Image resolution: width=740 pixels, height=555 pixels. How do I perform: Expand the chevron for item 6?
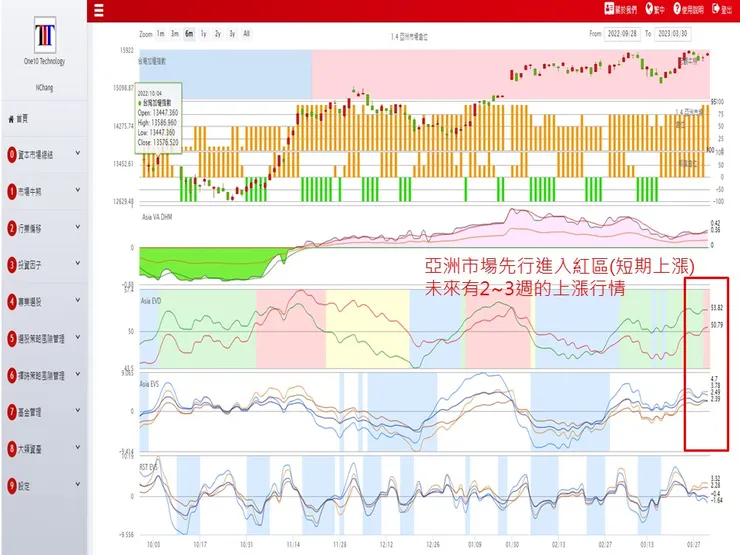78,374
